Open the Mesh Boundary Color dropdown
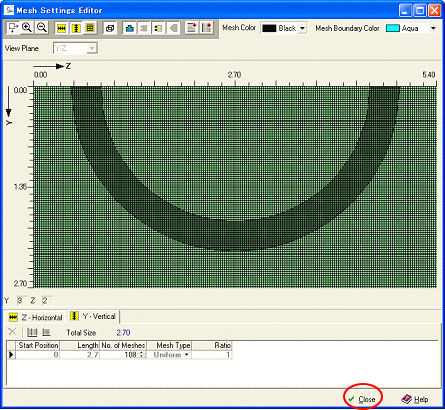This screenshot has height=410, width=445. tap(433, 28)
